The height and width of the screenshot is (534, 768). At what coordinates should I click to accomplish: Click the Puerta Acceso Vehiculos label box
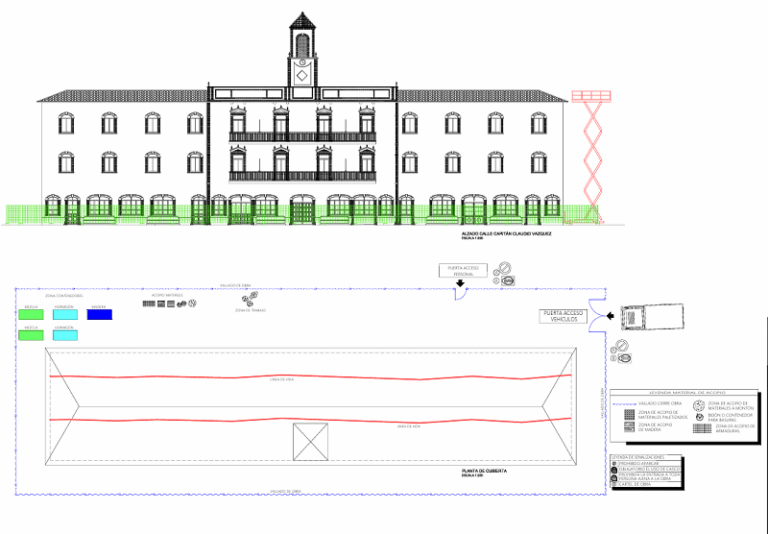pyautogui.click(x=563, y=316)
